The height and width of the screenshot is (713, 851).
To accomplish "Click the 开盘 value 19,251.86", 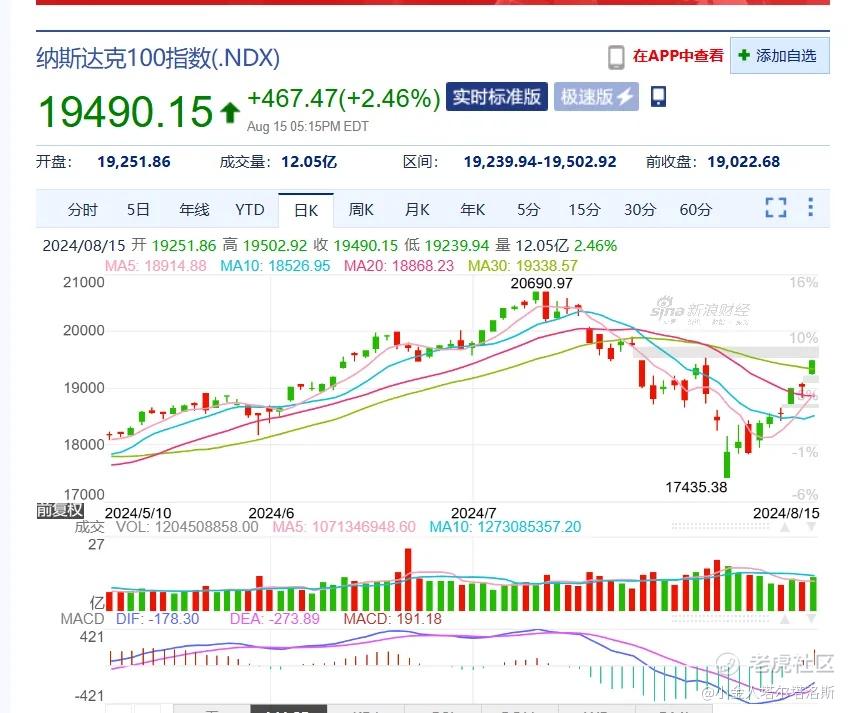I will pos(134,162).
